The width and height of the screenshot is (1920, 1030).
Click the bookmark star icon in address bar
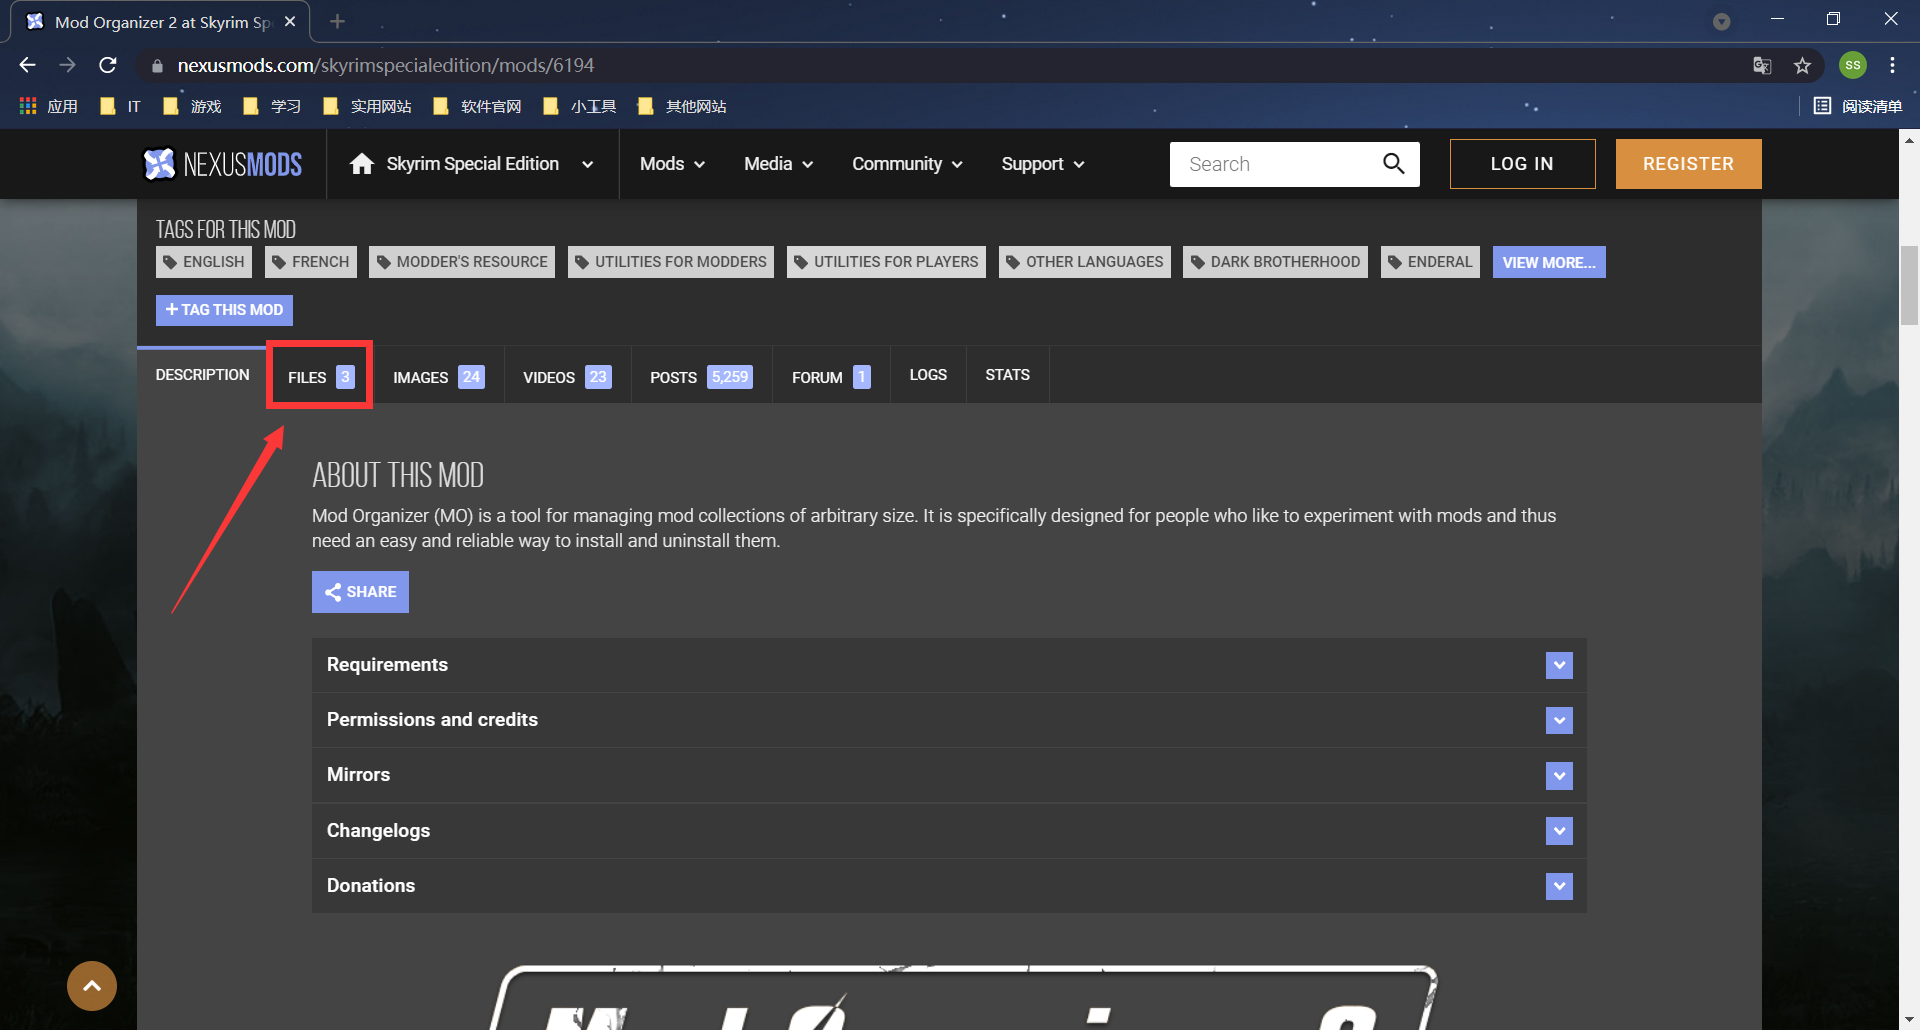pyautogui.click(x=1803, y=64)
